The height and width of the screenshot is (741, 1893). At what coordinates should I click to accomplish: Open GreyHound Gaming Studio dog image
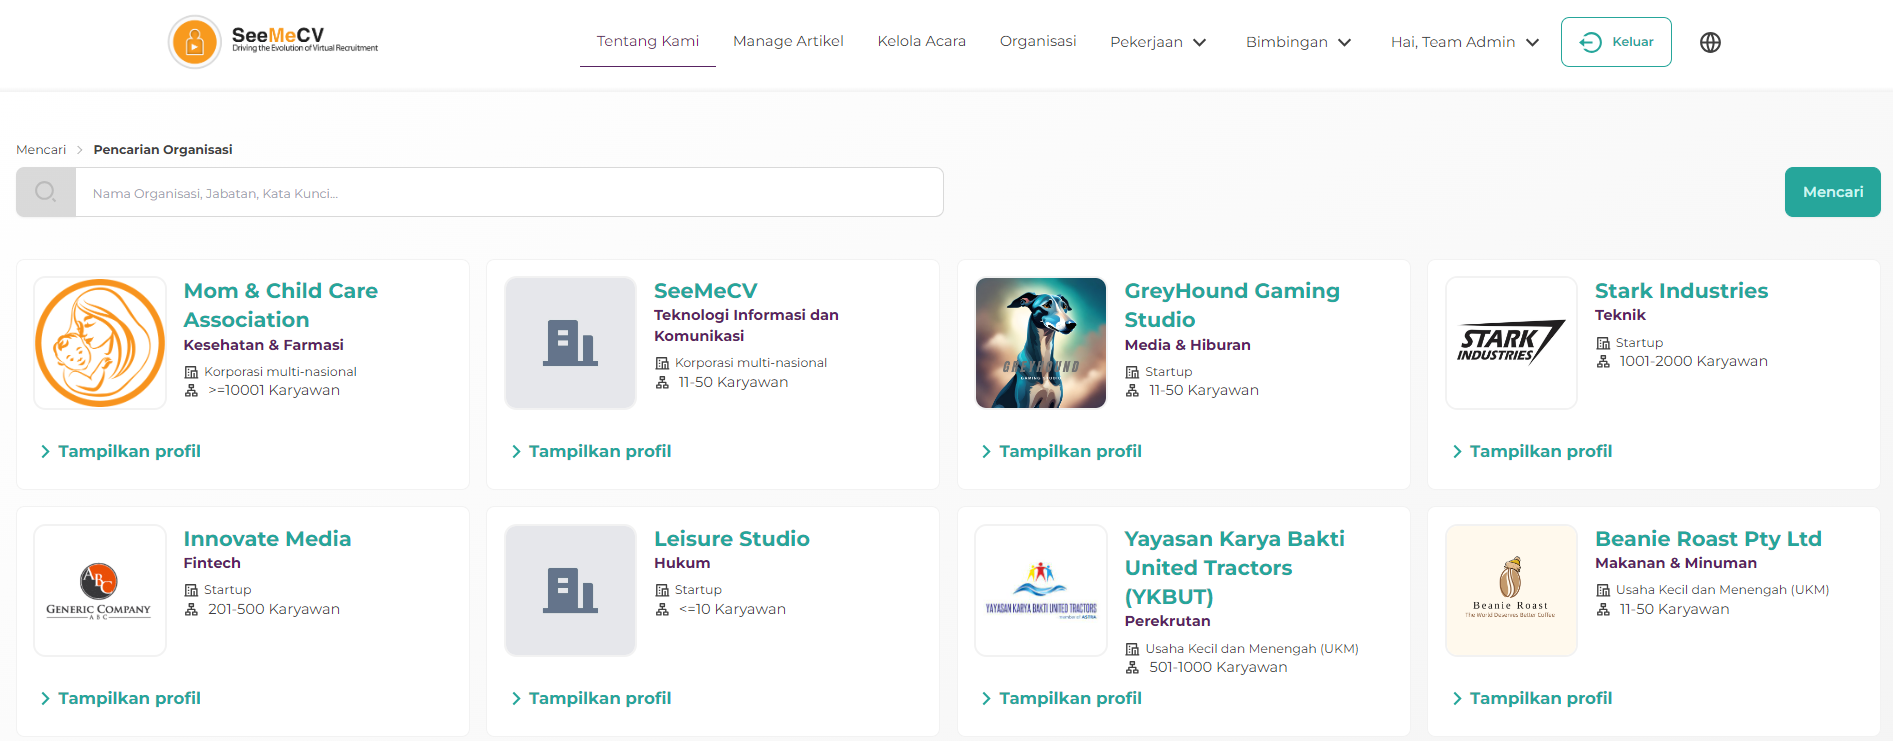click(x=1041, y=343)
